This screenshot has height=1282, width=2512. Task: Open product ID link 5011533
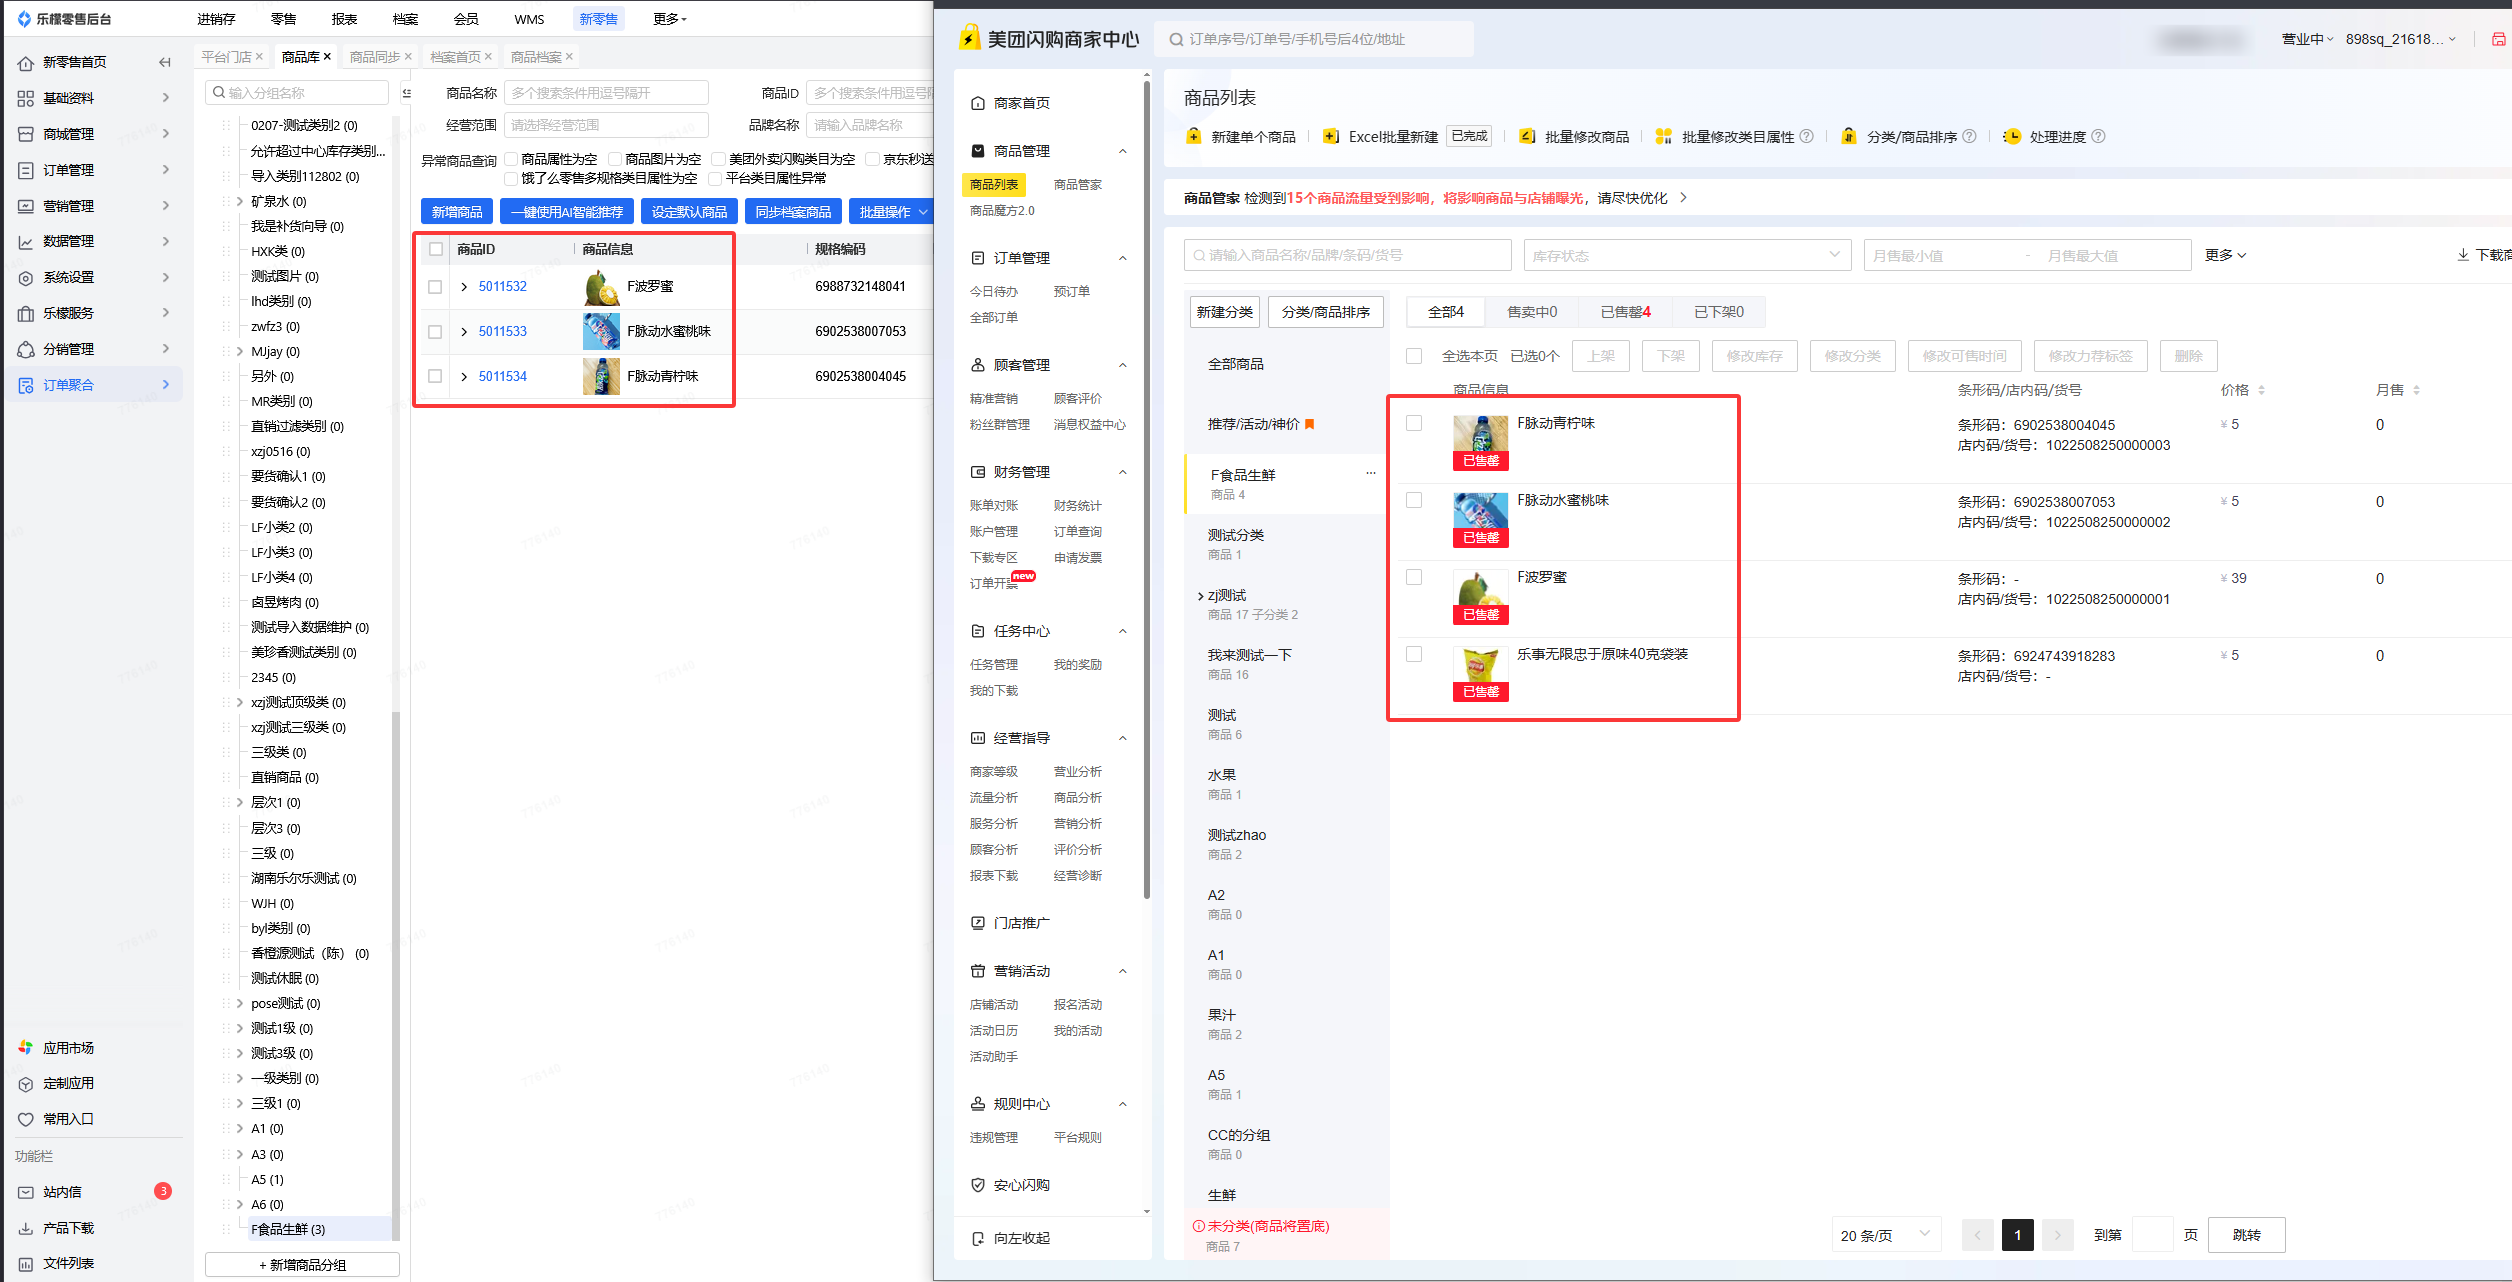pyautogui.click(x=502, y=332)
